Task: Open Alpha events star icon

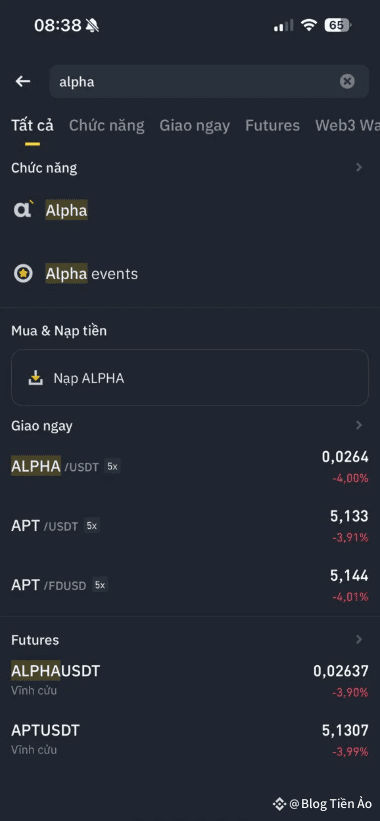Action: (23, 273)
